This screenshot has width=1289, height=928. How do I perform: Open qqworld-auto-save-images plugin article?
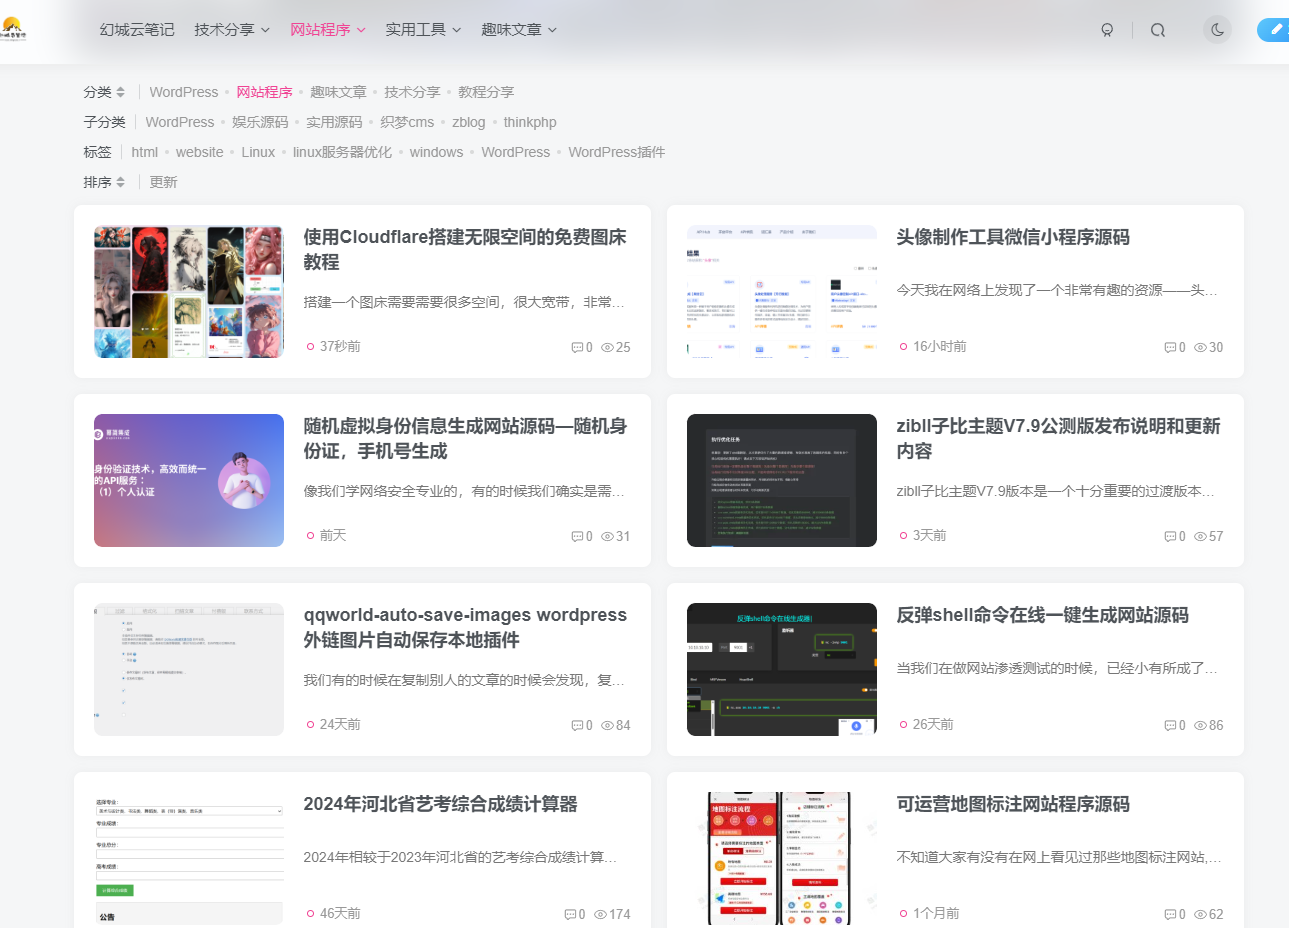(x=465, y=627)
